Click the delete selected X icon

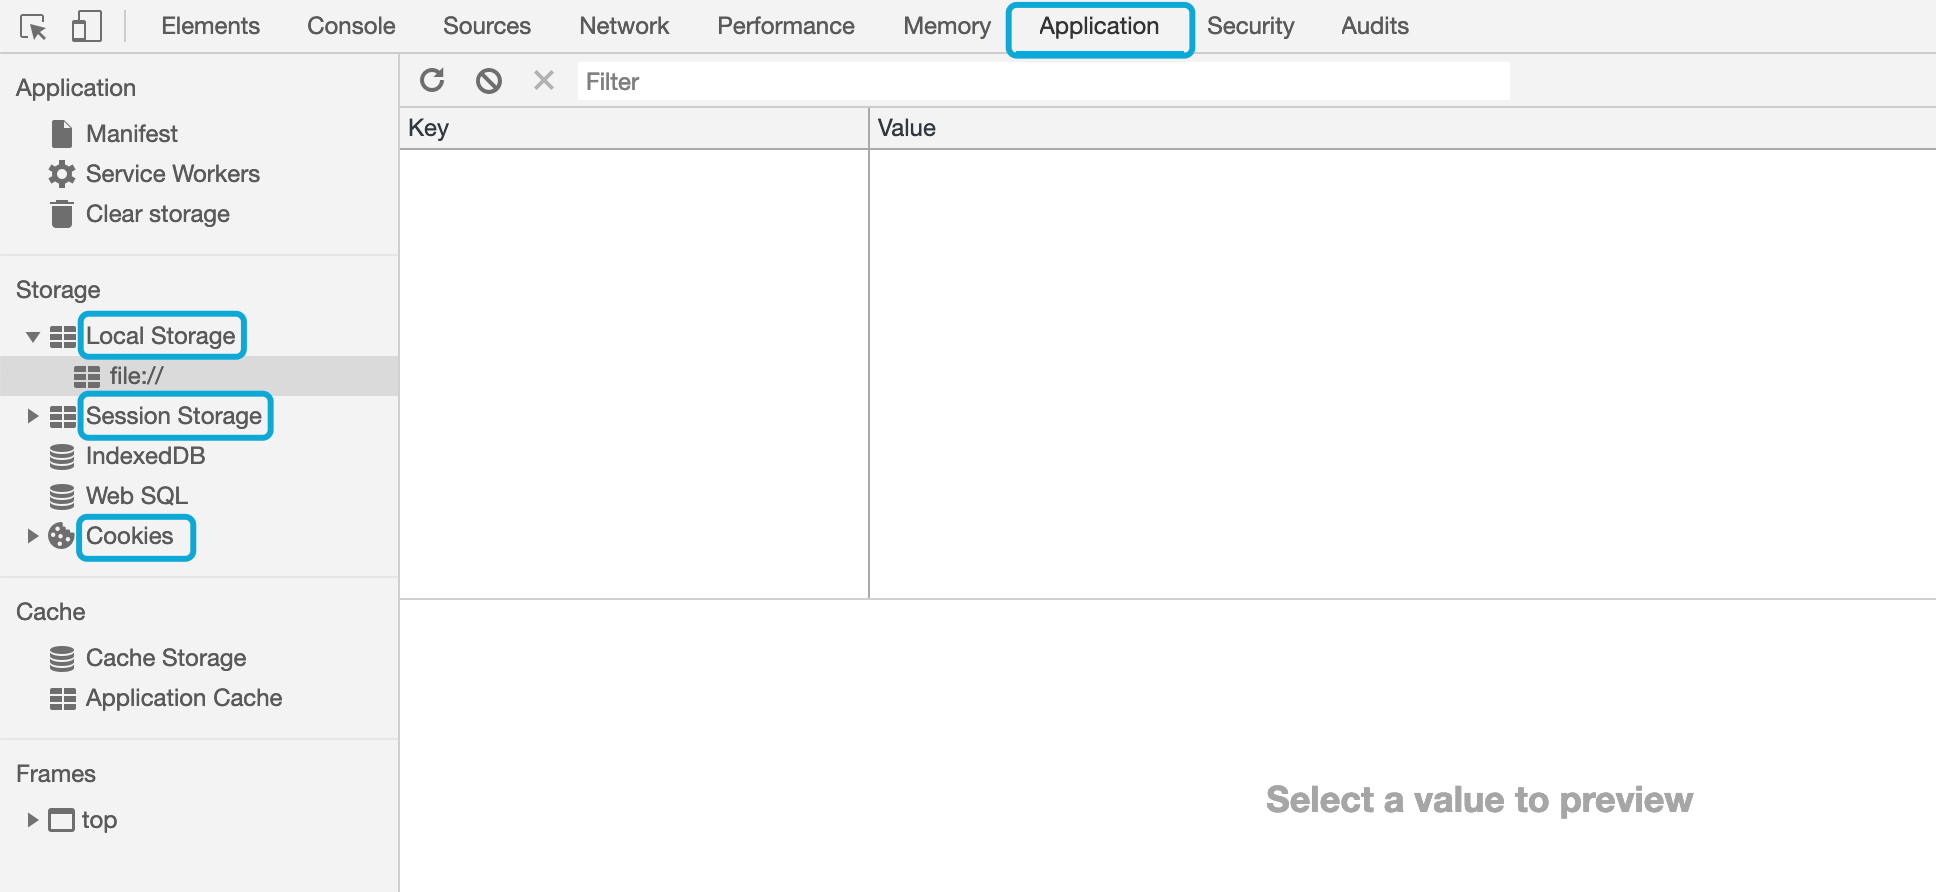tap(544, 80)
